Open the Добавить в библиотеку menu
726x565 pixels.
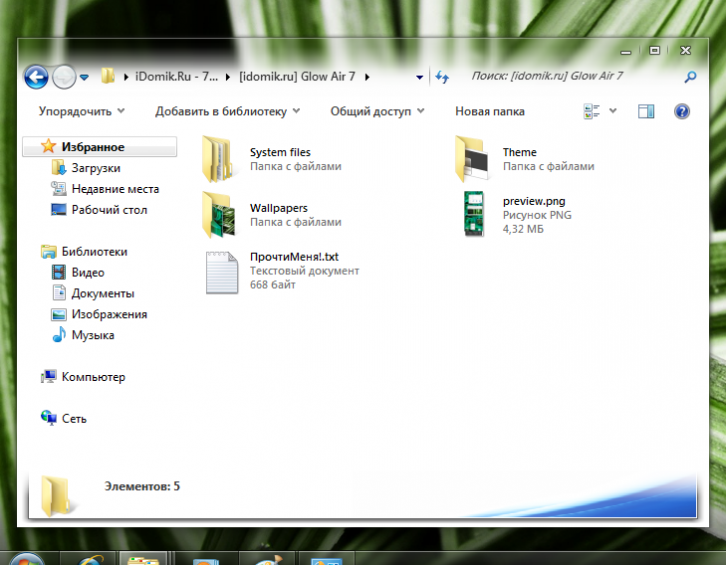227,111
